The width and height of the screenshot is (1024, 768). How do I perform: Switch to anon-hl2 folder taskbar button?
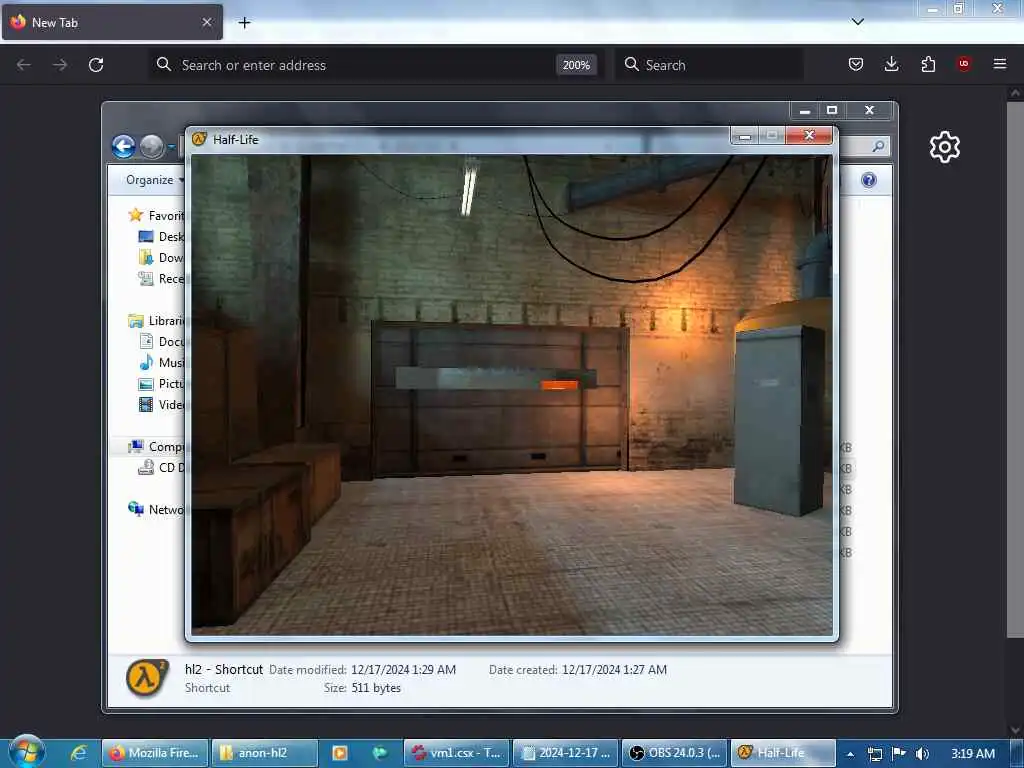(264, 753)
